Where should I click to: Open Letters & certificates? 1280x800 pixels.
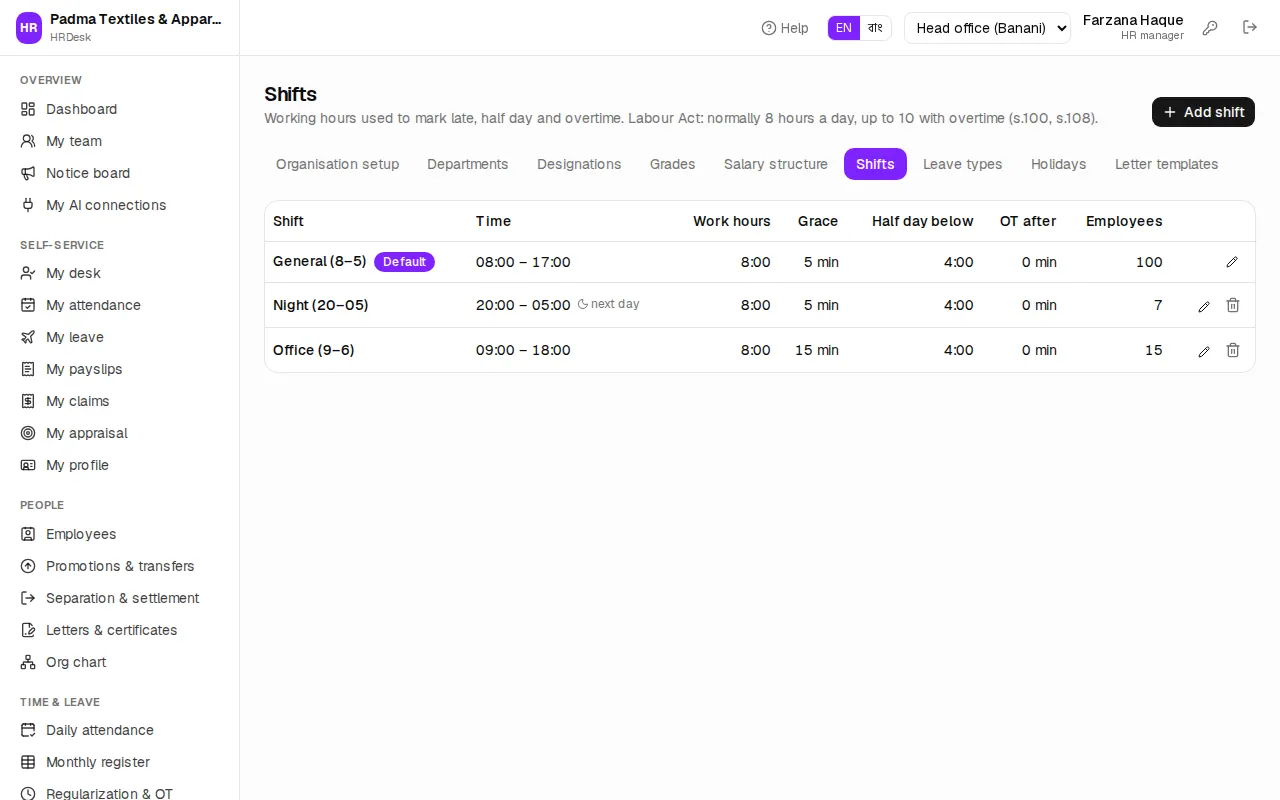[120, 630]
